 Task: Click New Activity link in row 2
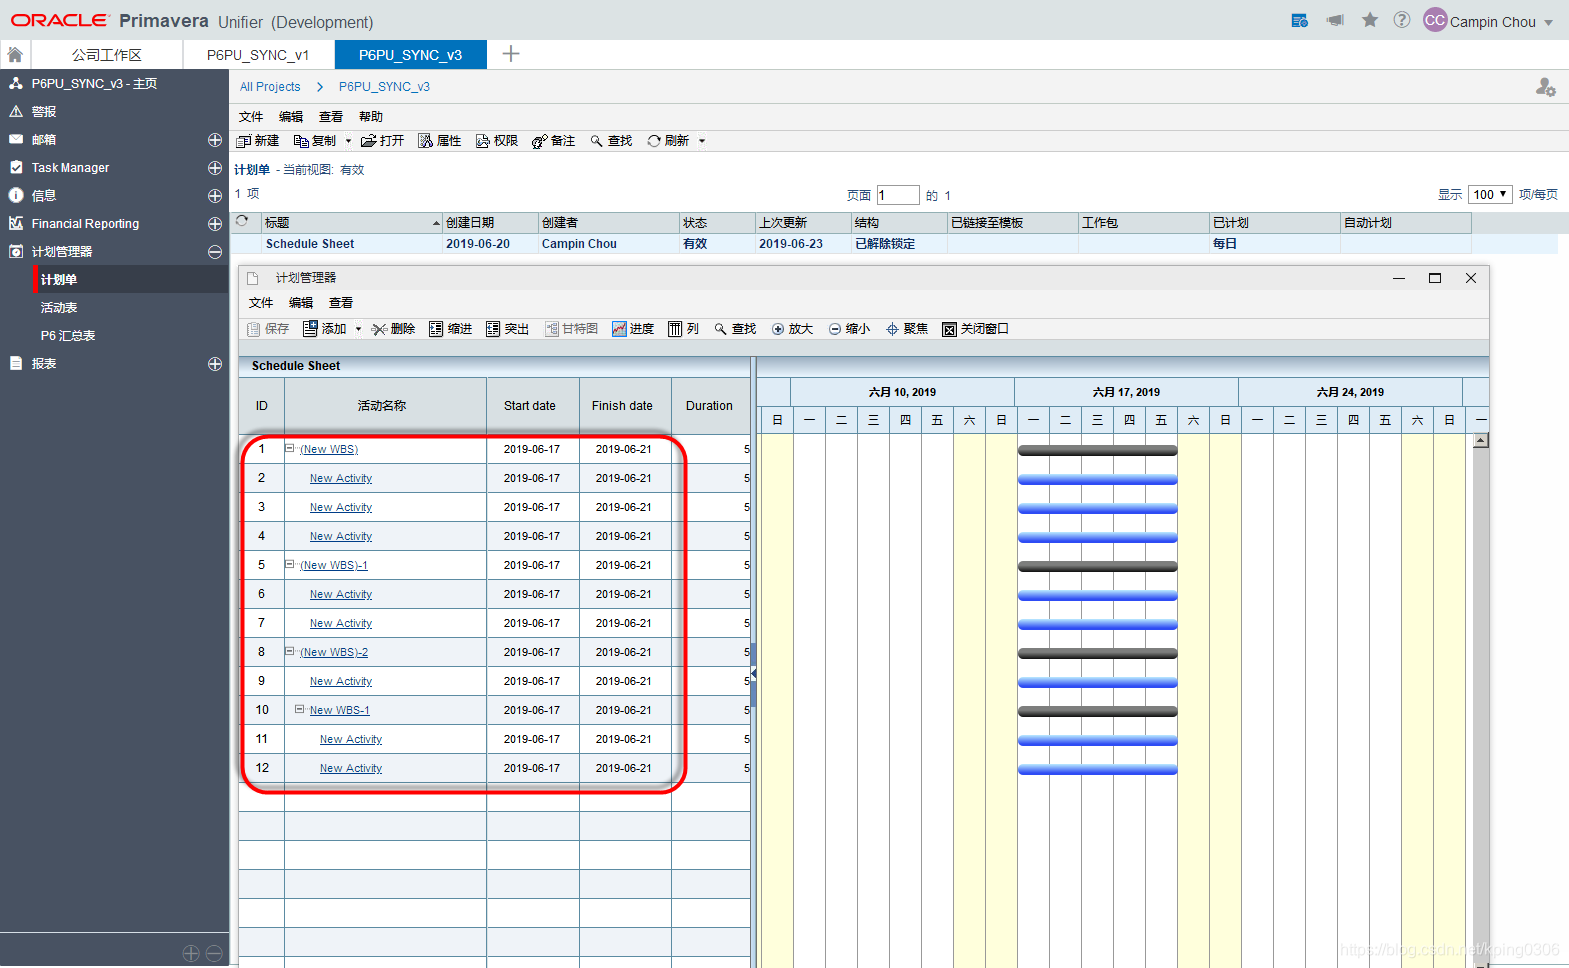[341, 478]
